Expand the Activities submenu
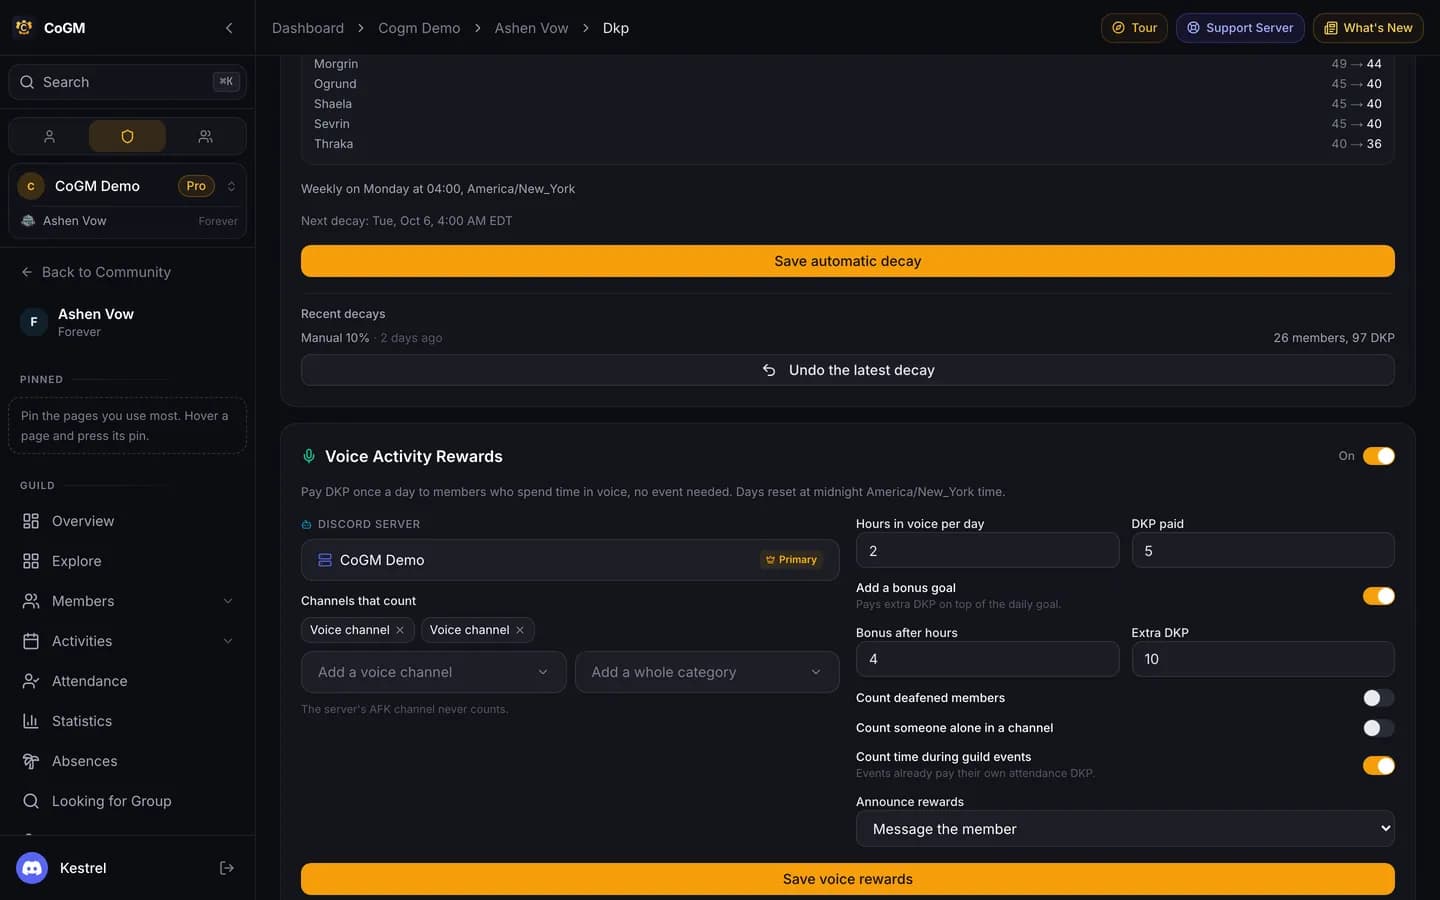Viewport: 1440px width, 900px height. tap(228, 641)
